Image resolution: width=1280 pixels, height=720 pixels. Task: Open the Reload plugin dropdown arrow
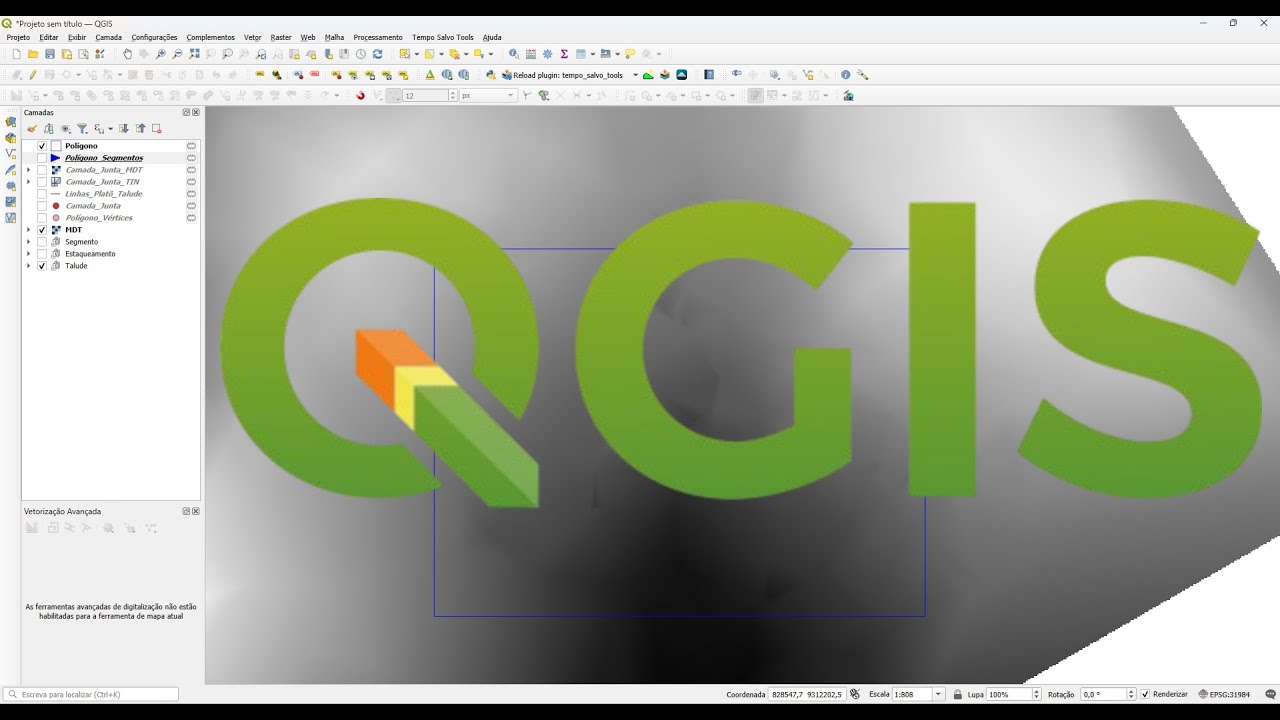point(635,75)
